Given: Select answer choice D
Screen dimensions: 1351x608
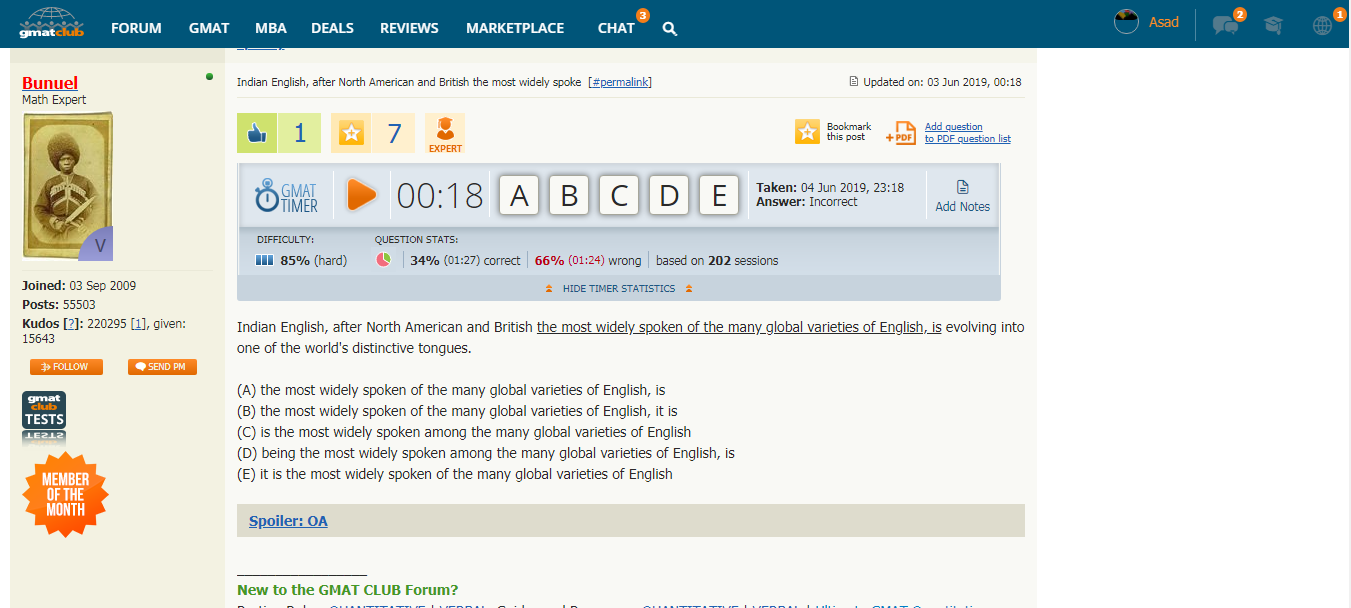Looking at the screenshot, I should click(x=669, y=195).
